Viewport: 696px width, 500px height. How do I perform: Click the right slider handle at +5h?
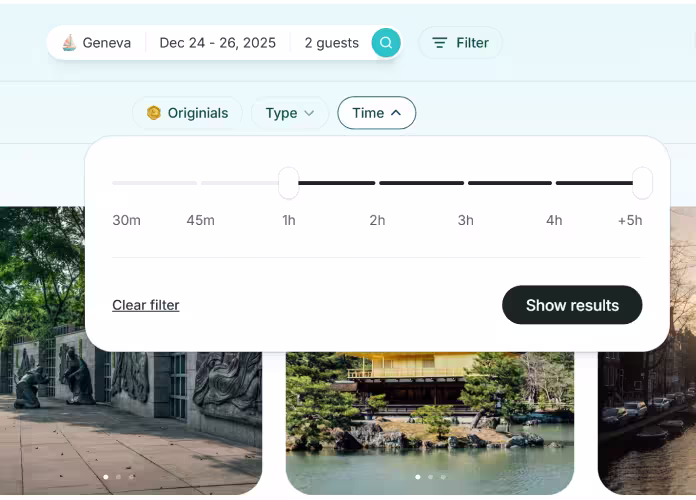(642, 183)
